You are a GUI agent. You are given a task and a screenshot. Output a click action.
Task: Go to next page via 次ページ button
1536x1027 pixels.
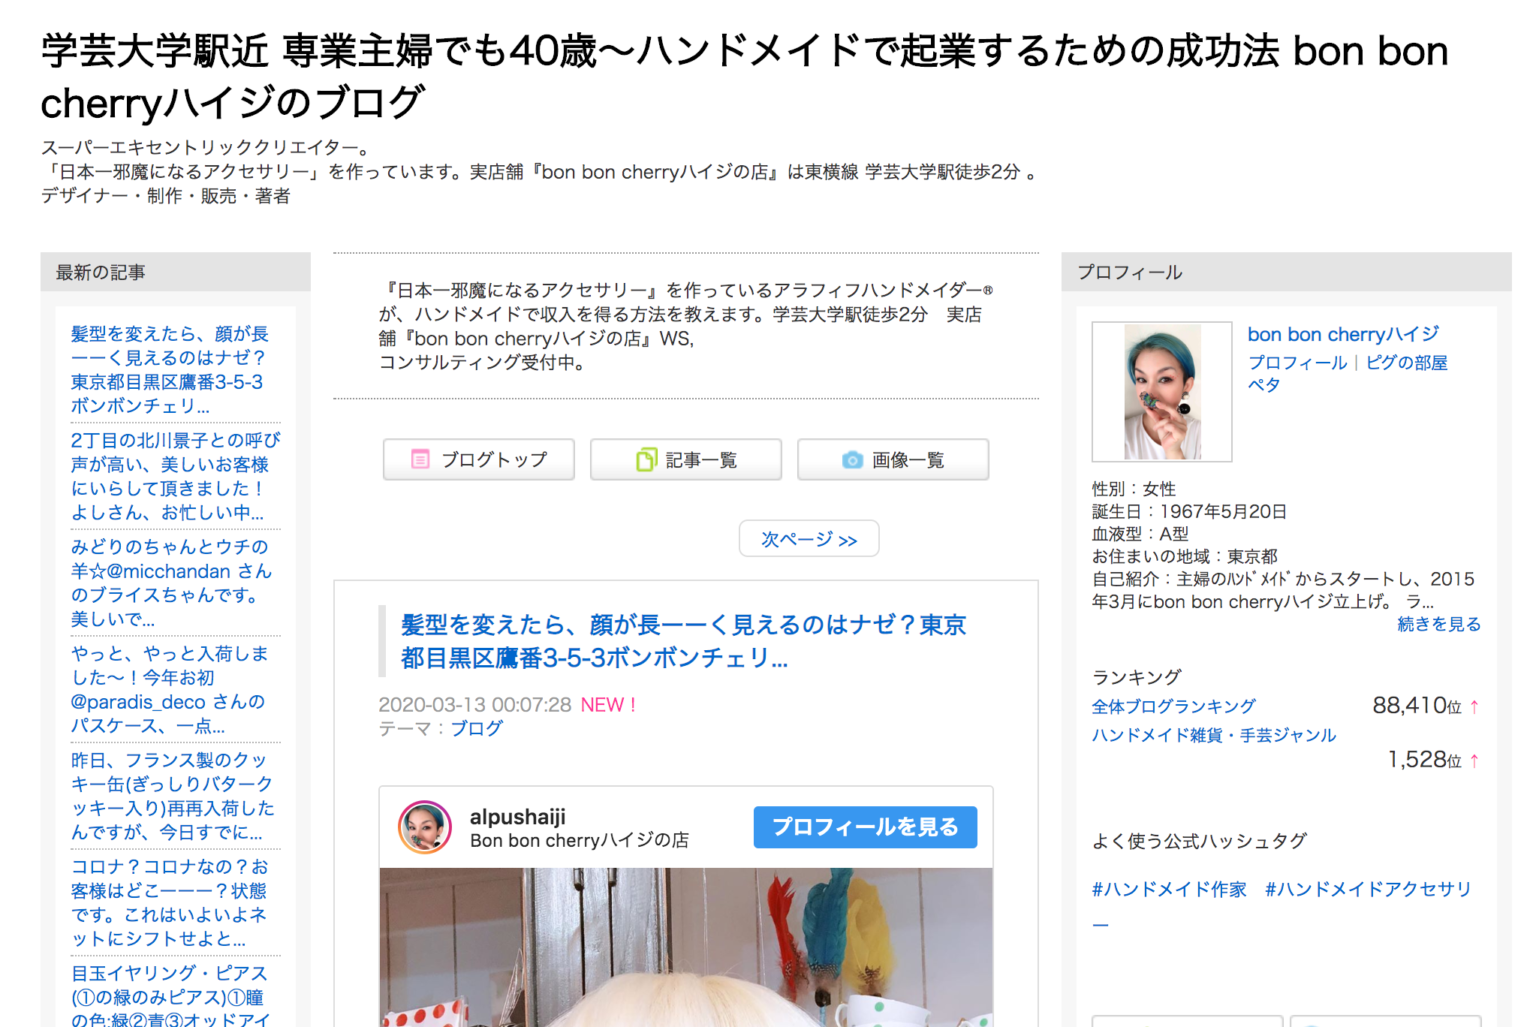808,538
